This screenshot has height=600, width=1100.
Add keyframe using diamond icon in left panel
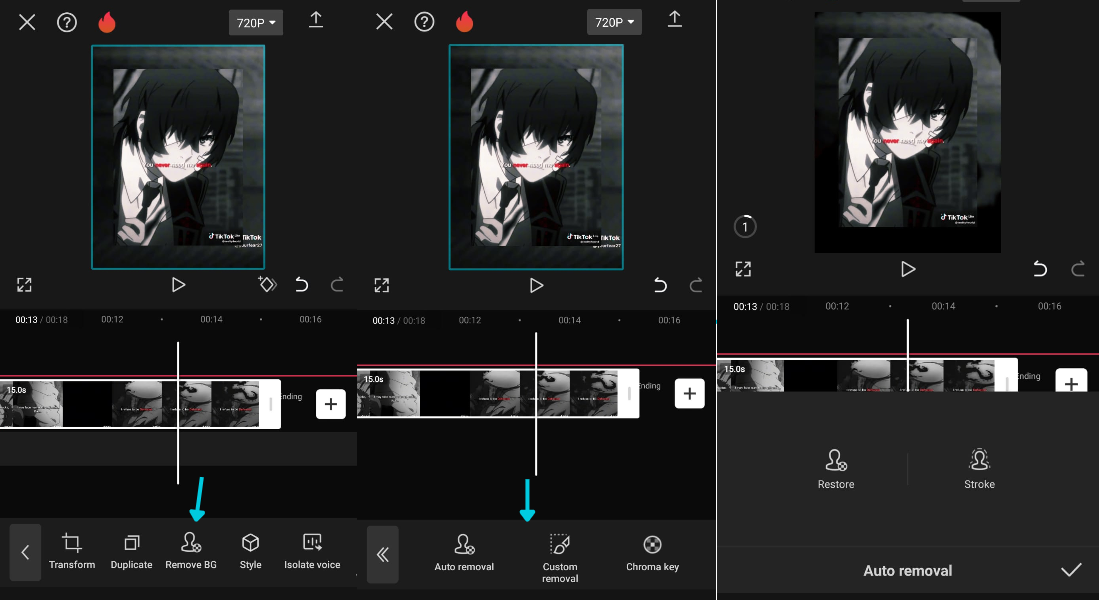coord(267,284)
